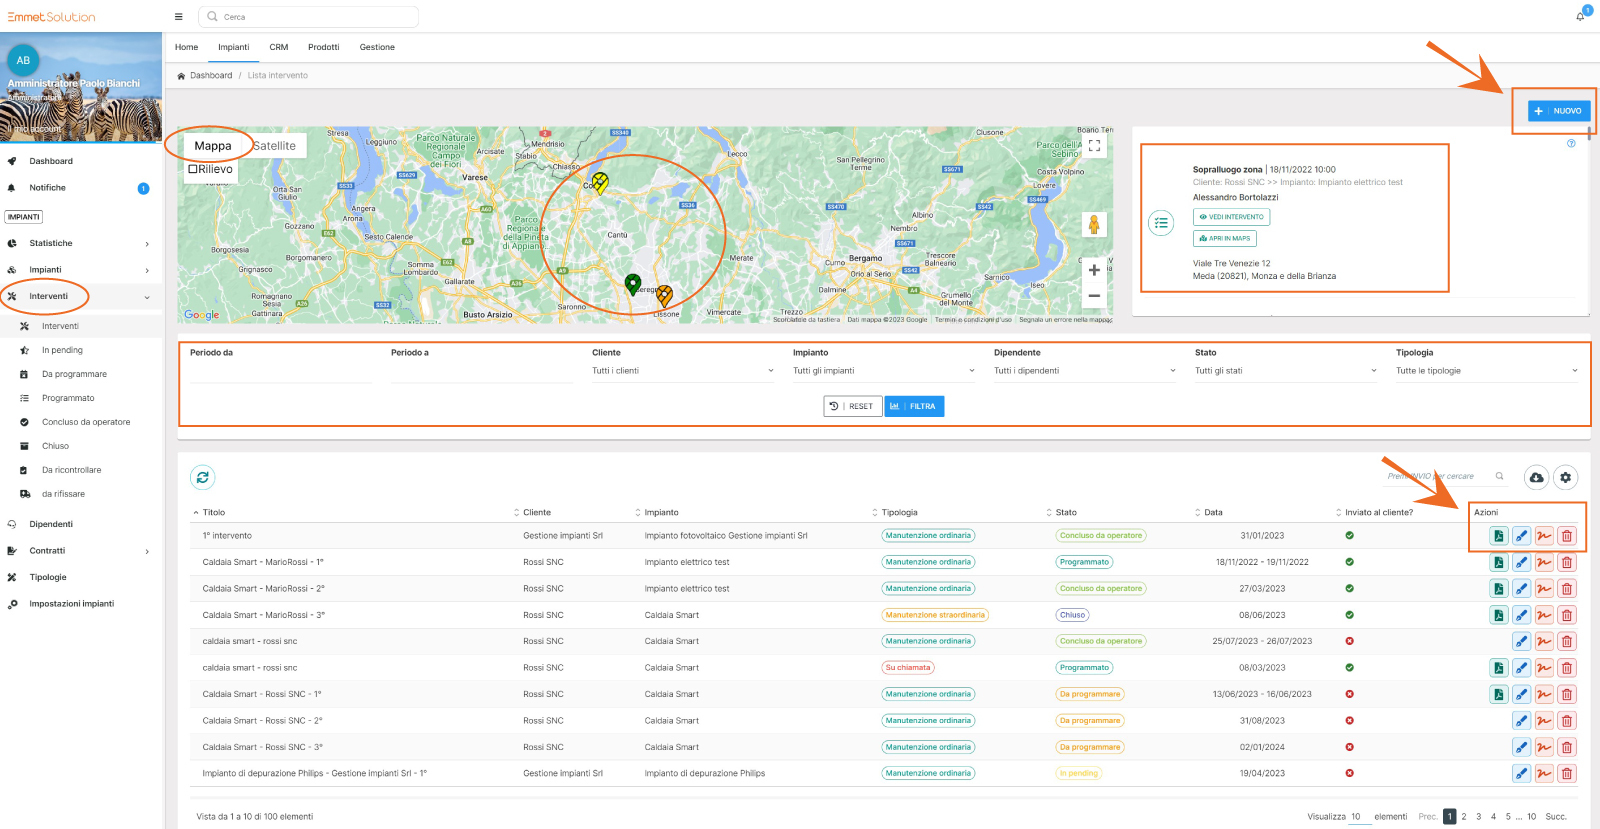This screenshot has height=829, width=1600.
Task: Toggle map fullscreen view
Action: [1094, 146]
